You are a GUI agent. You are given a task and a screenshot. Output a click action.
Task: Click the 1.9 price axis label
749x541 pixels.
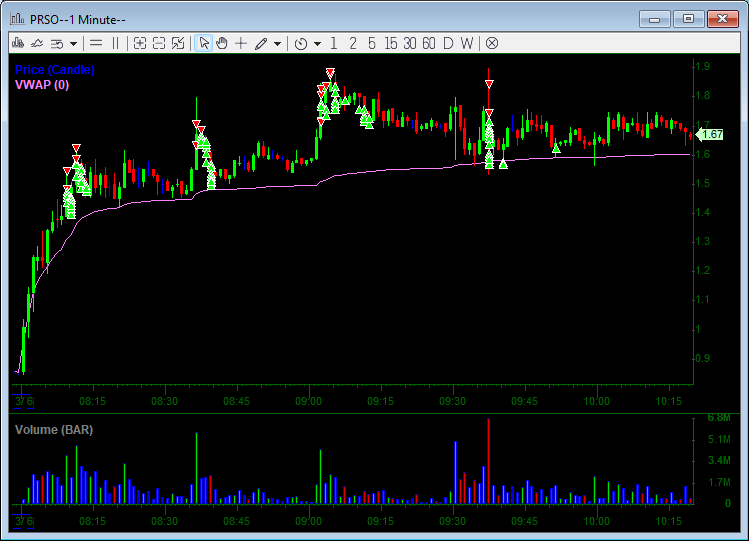[x=702, y=66]
